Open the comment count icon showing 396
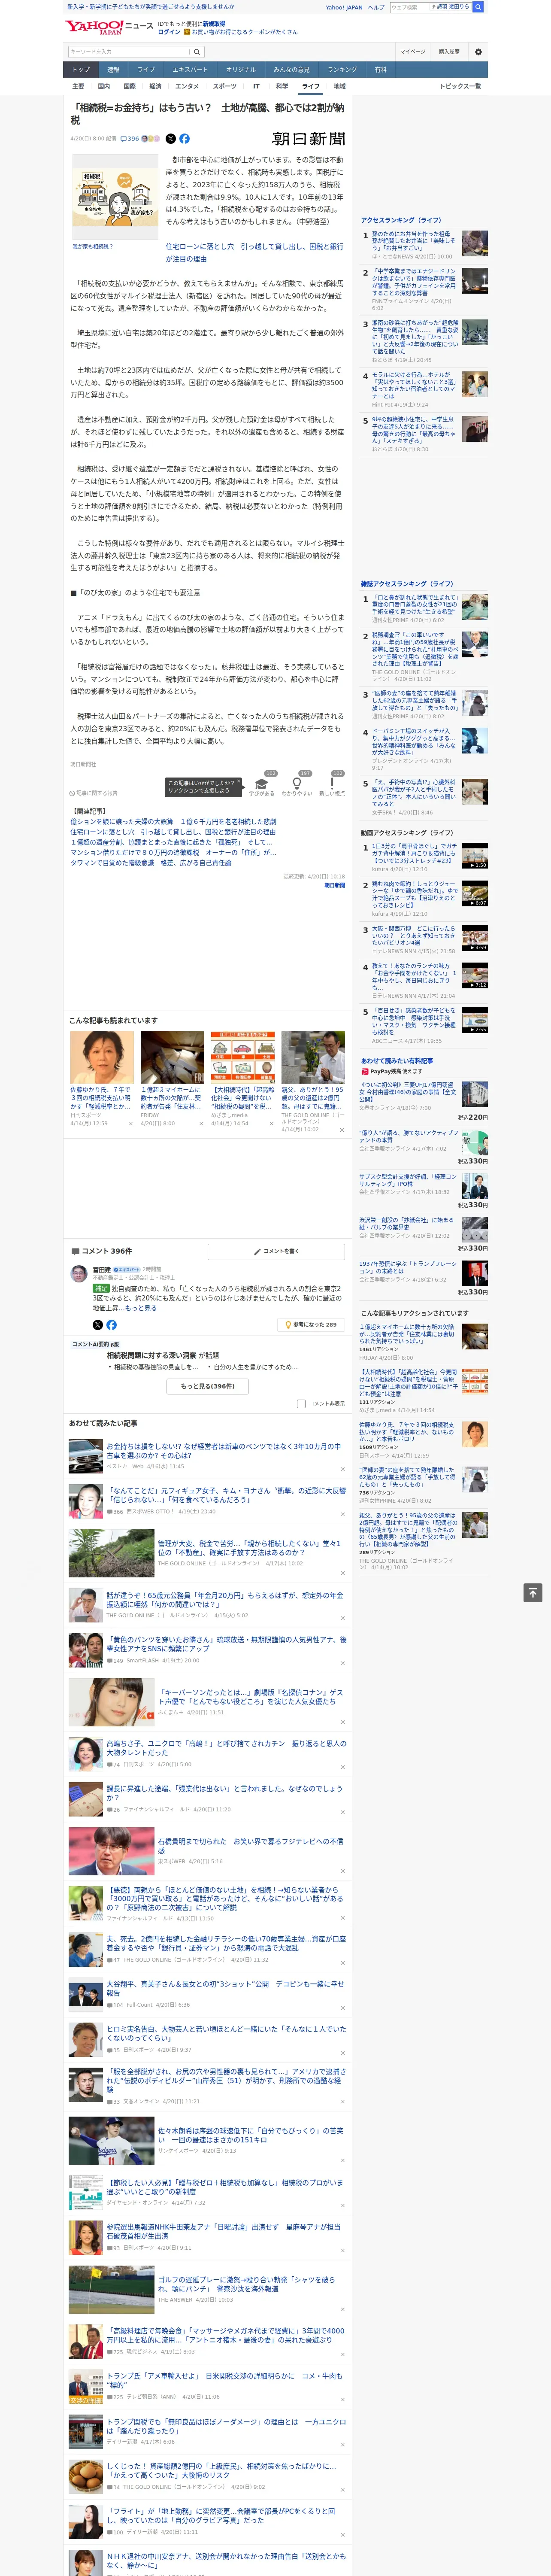The image size is (551, 2576). tap(130, 139)
